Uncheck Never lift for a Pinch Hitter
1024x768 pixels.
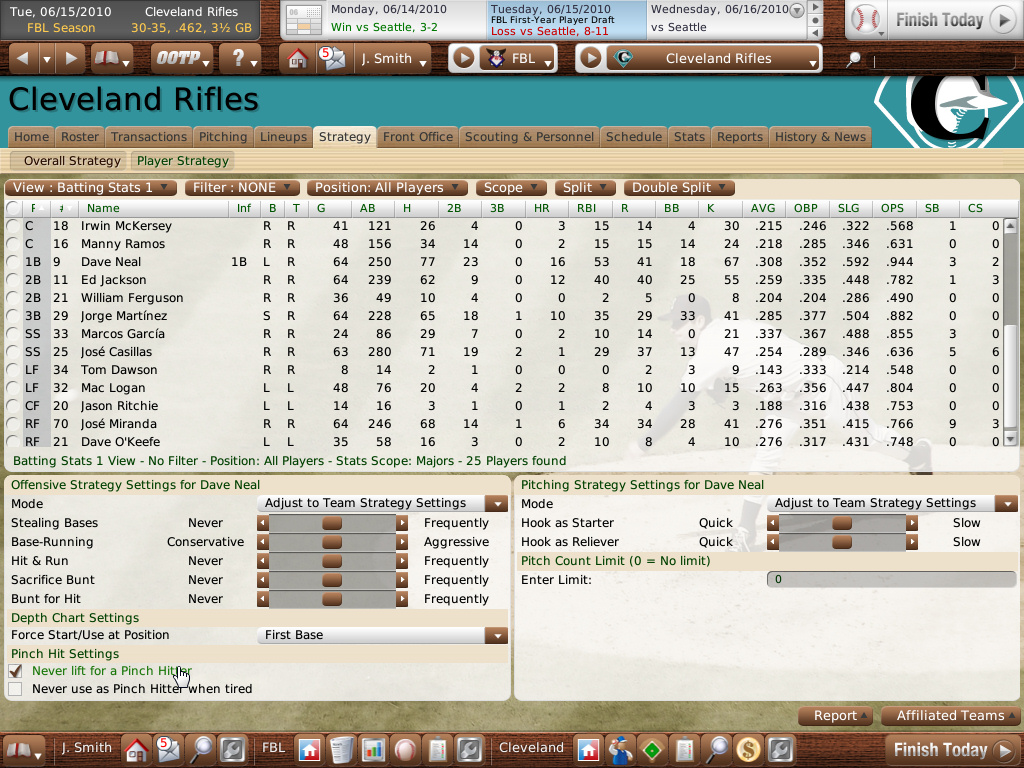click(x=15, y=672)
